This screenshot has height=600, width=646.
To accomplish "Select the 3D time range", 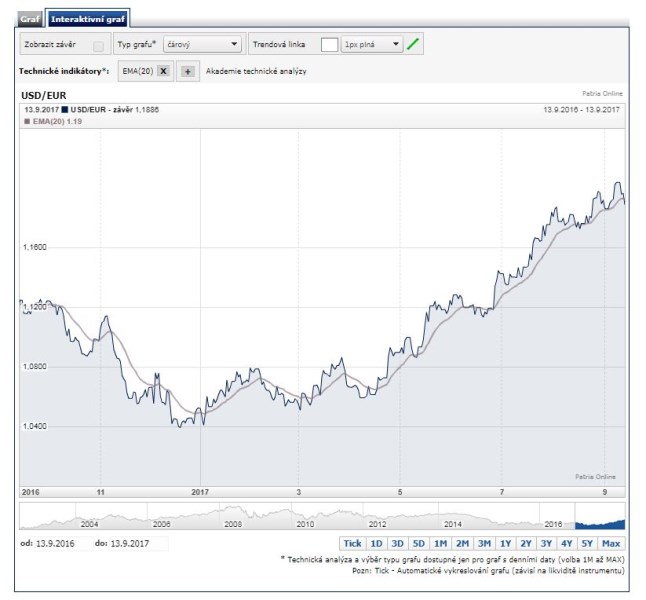I will (397, 544).
